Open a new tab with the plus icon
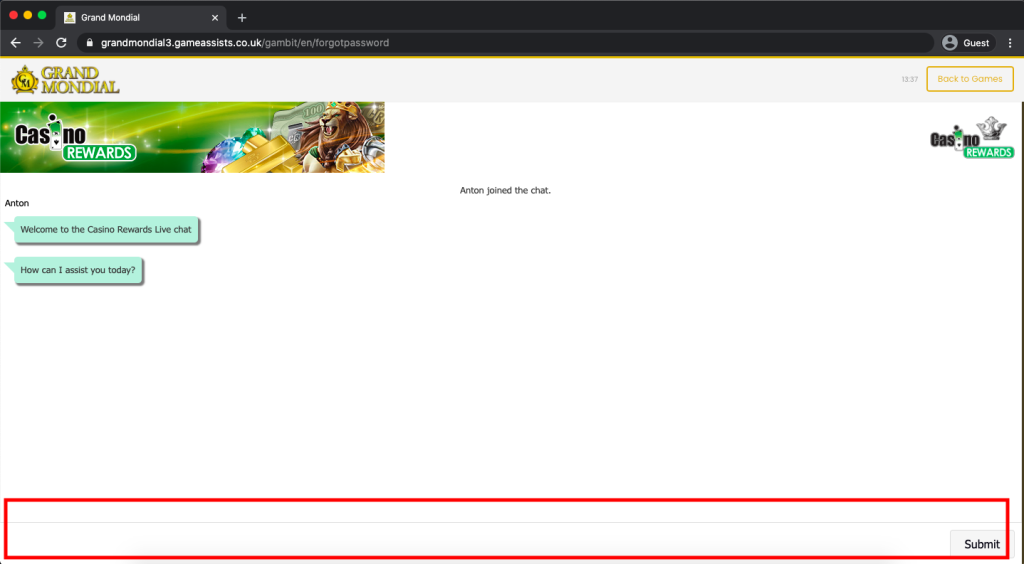This screenshot has width=1024, height=564. click(x=242, y=18)
